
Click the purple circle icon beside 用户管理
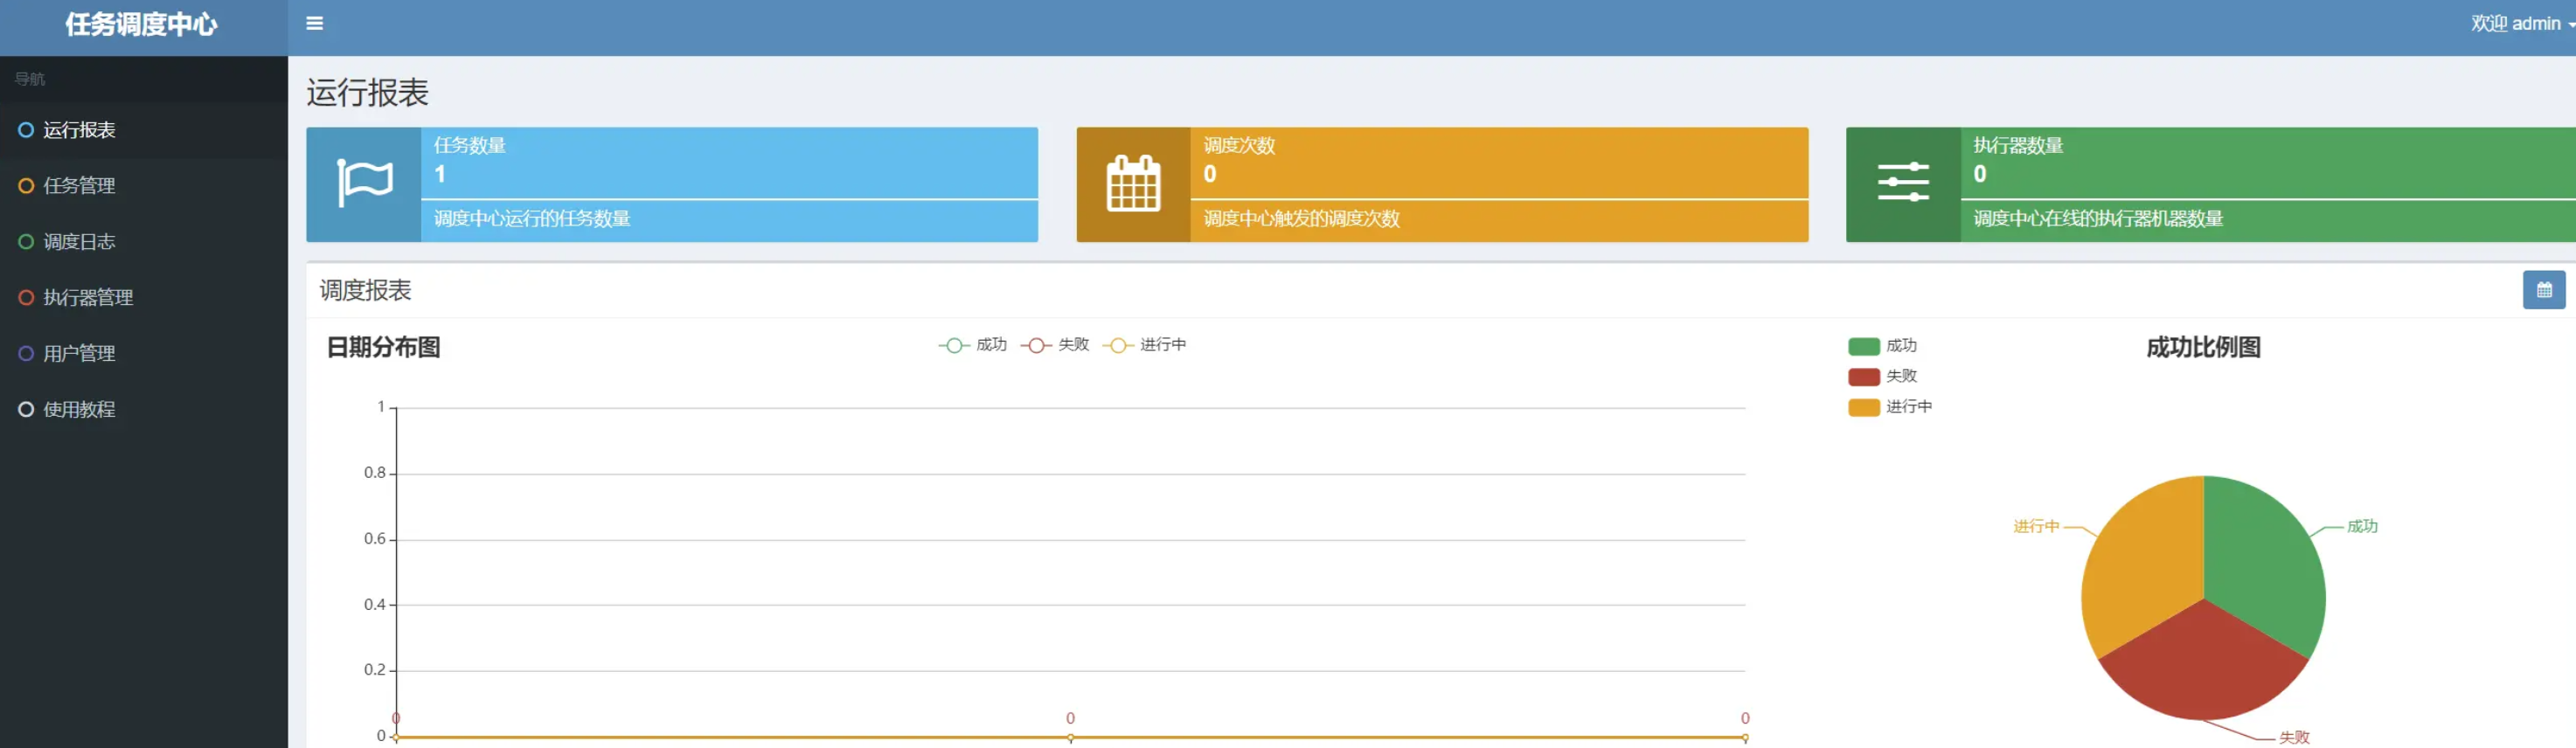pyautogui.click(x=26, y=354)
